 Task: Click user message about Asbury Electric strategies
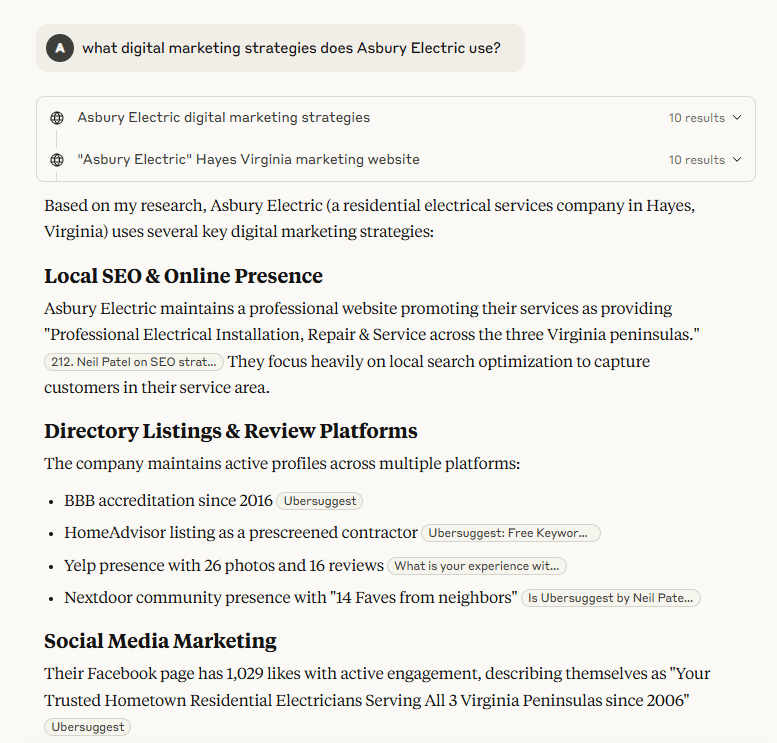280,48
